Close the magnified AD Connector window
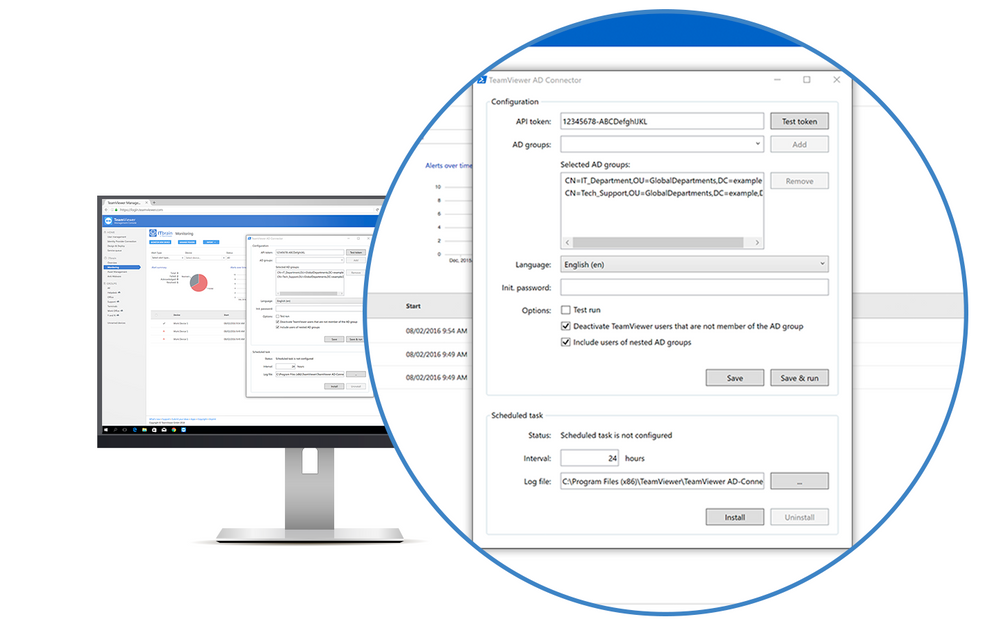This screenshot has height=624, width=998. (x=836, y=80)
